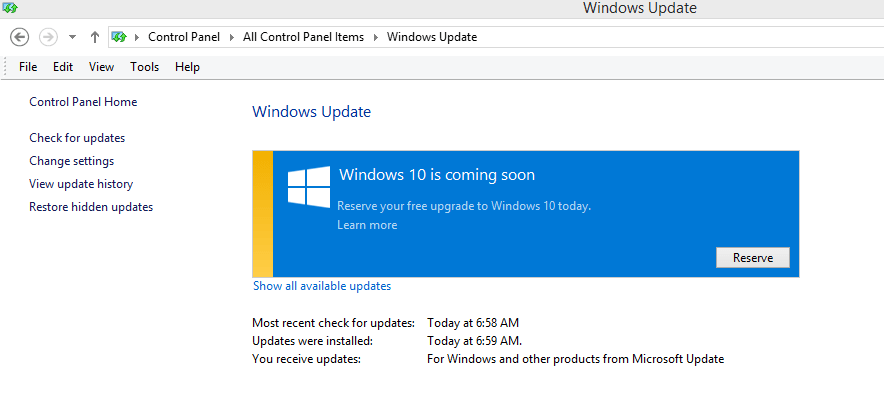Click the Windows Update breadcrumb in address bar
Viewport: 884px width, 401px height.
point(432,37)
